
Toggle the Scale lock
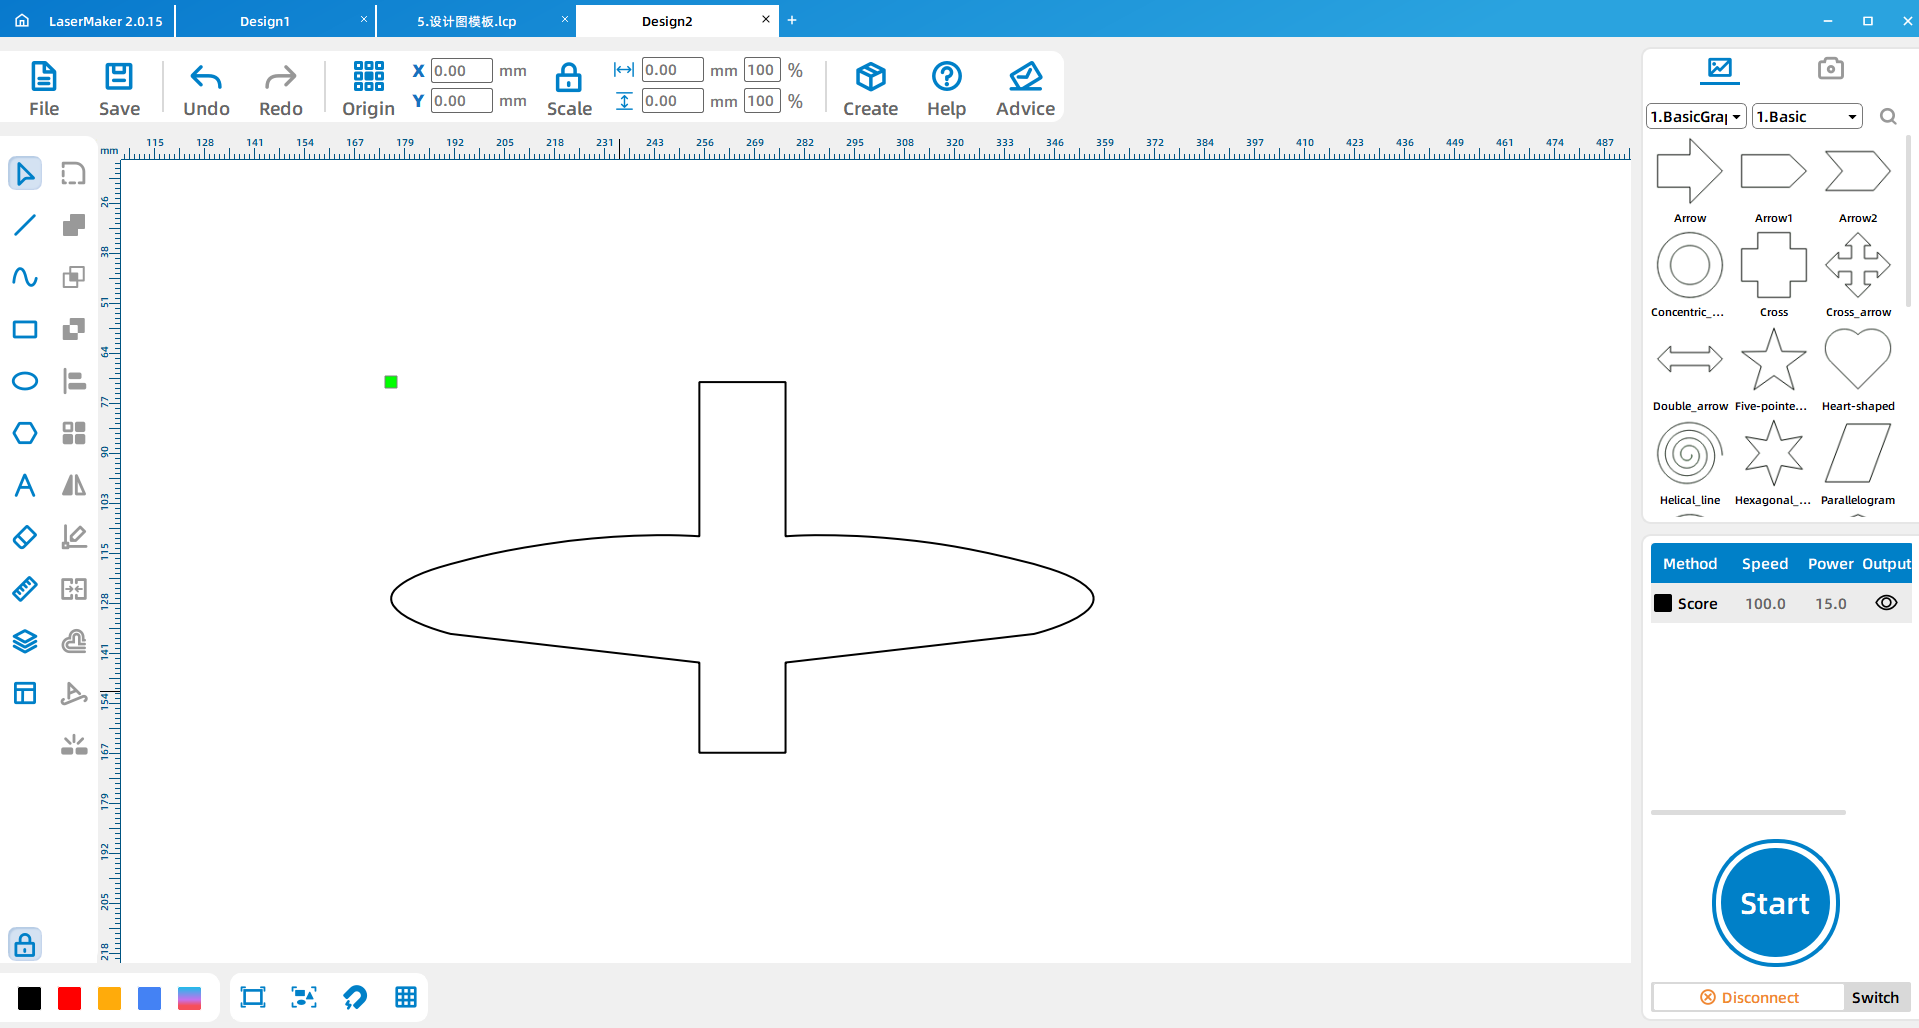(569, 88)
